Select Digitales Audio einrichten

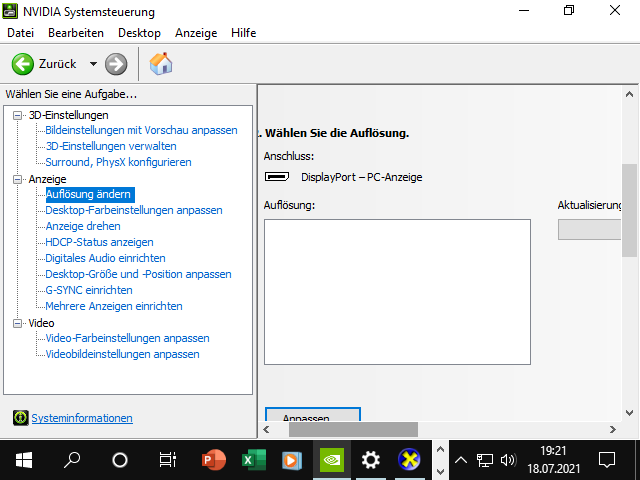(105, 258)
